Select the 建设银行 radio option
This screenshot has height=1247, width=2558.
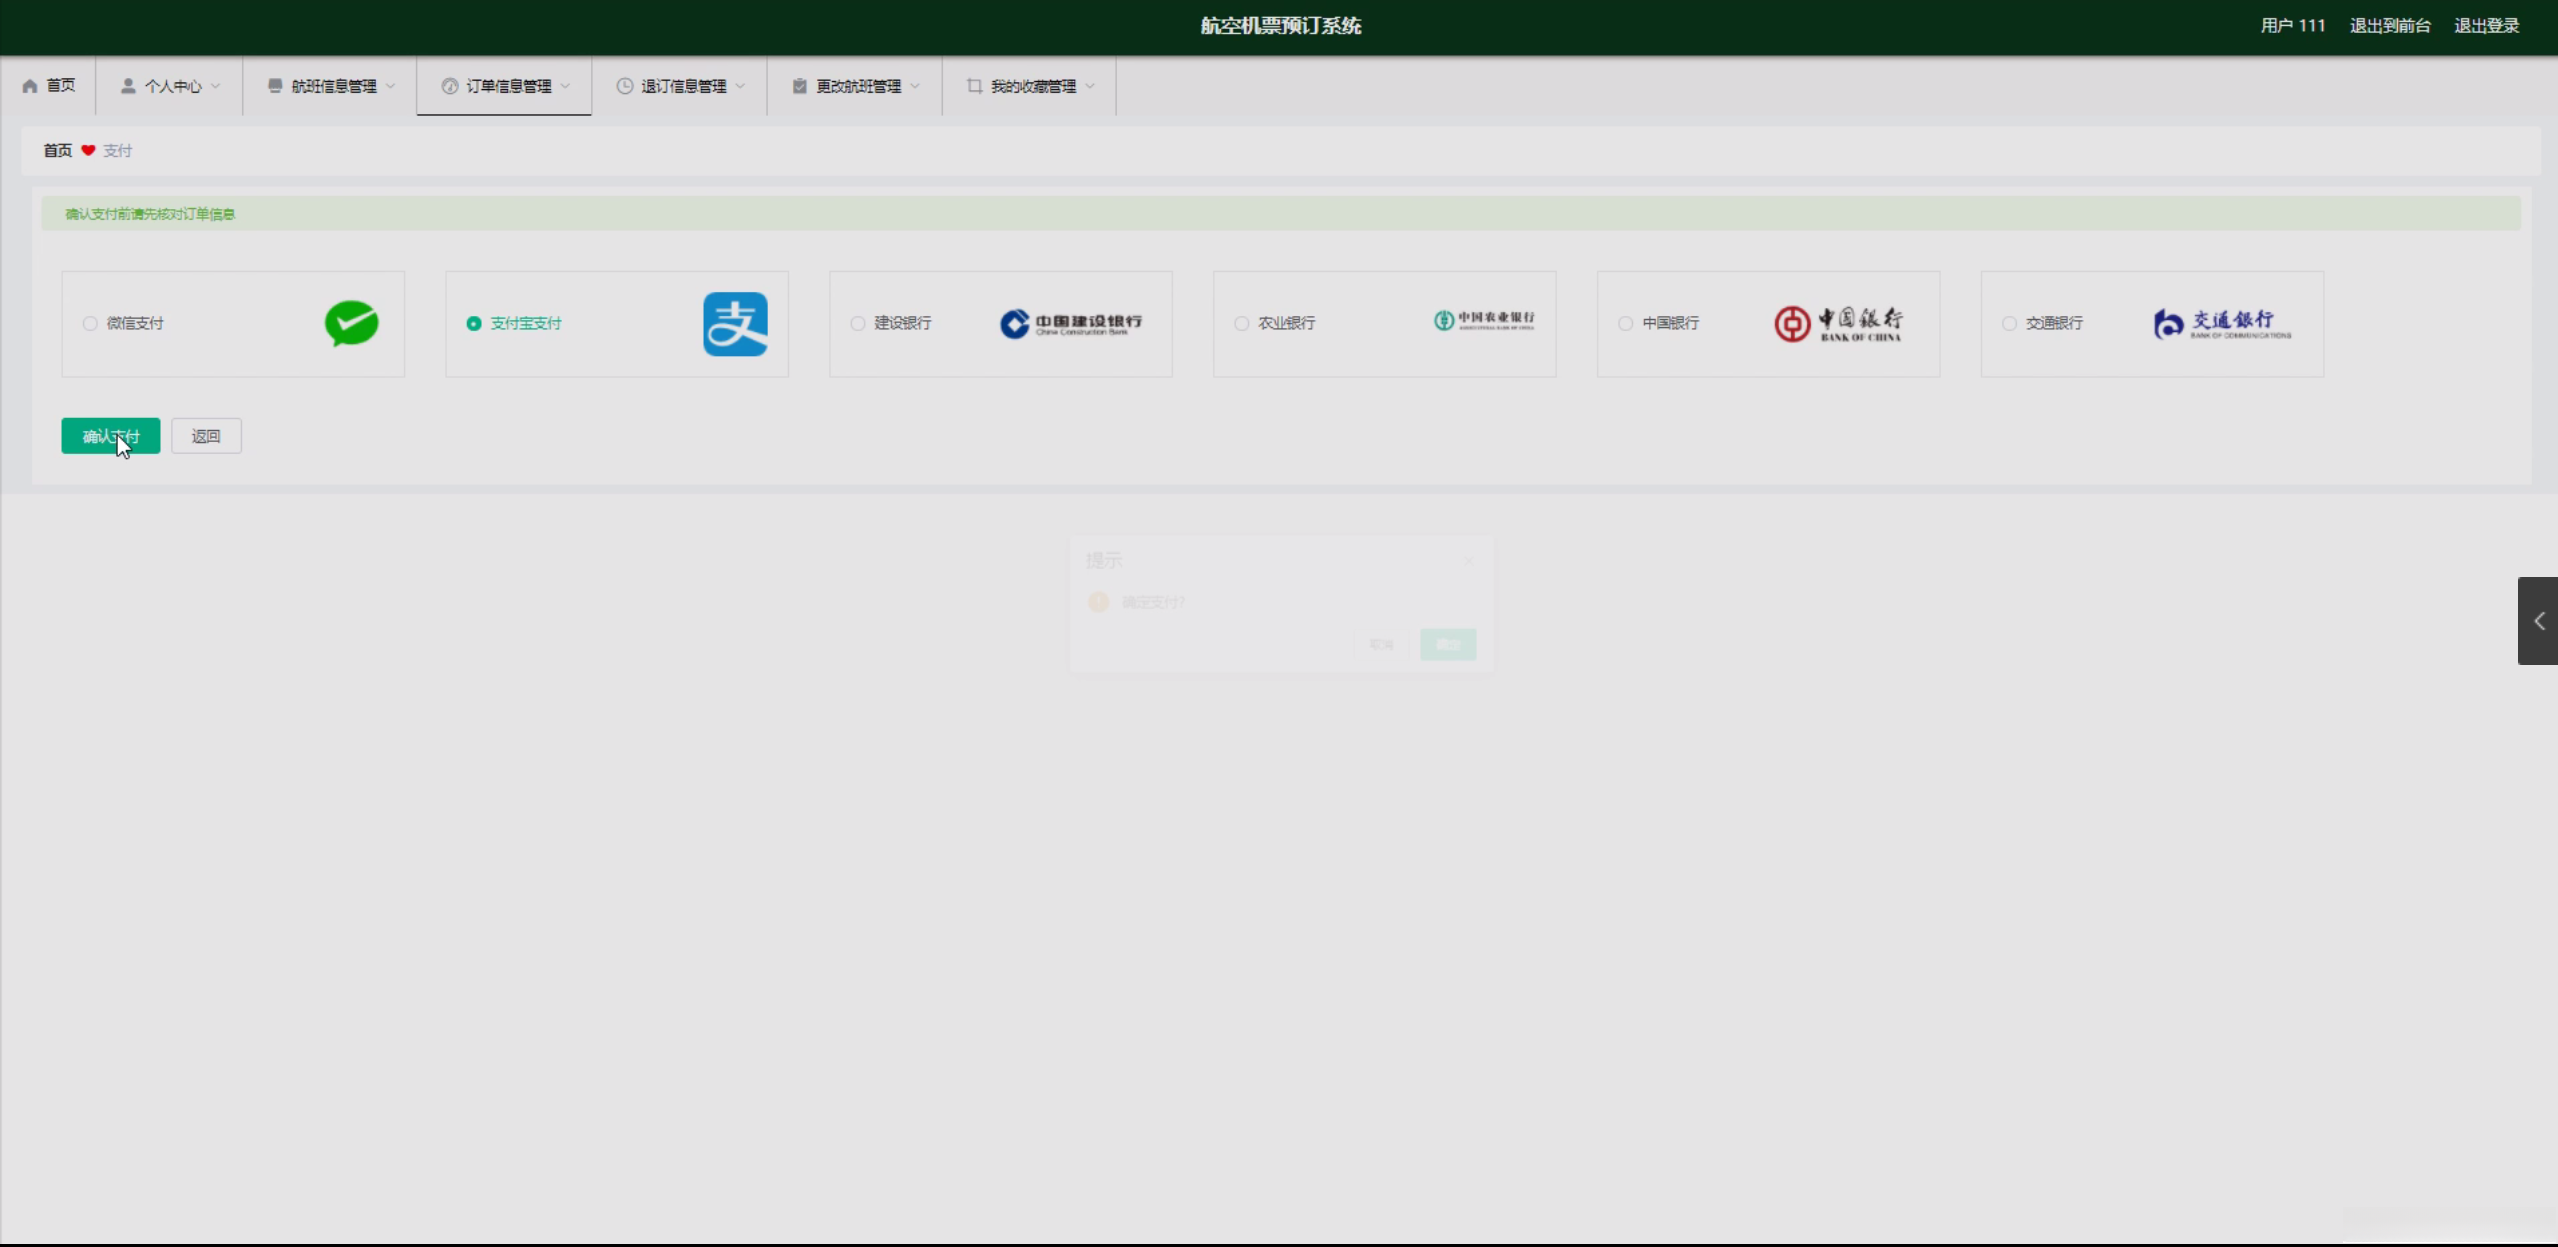[x=858, y=323]
